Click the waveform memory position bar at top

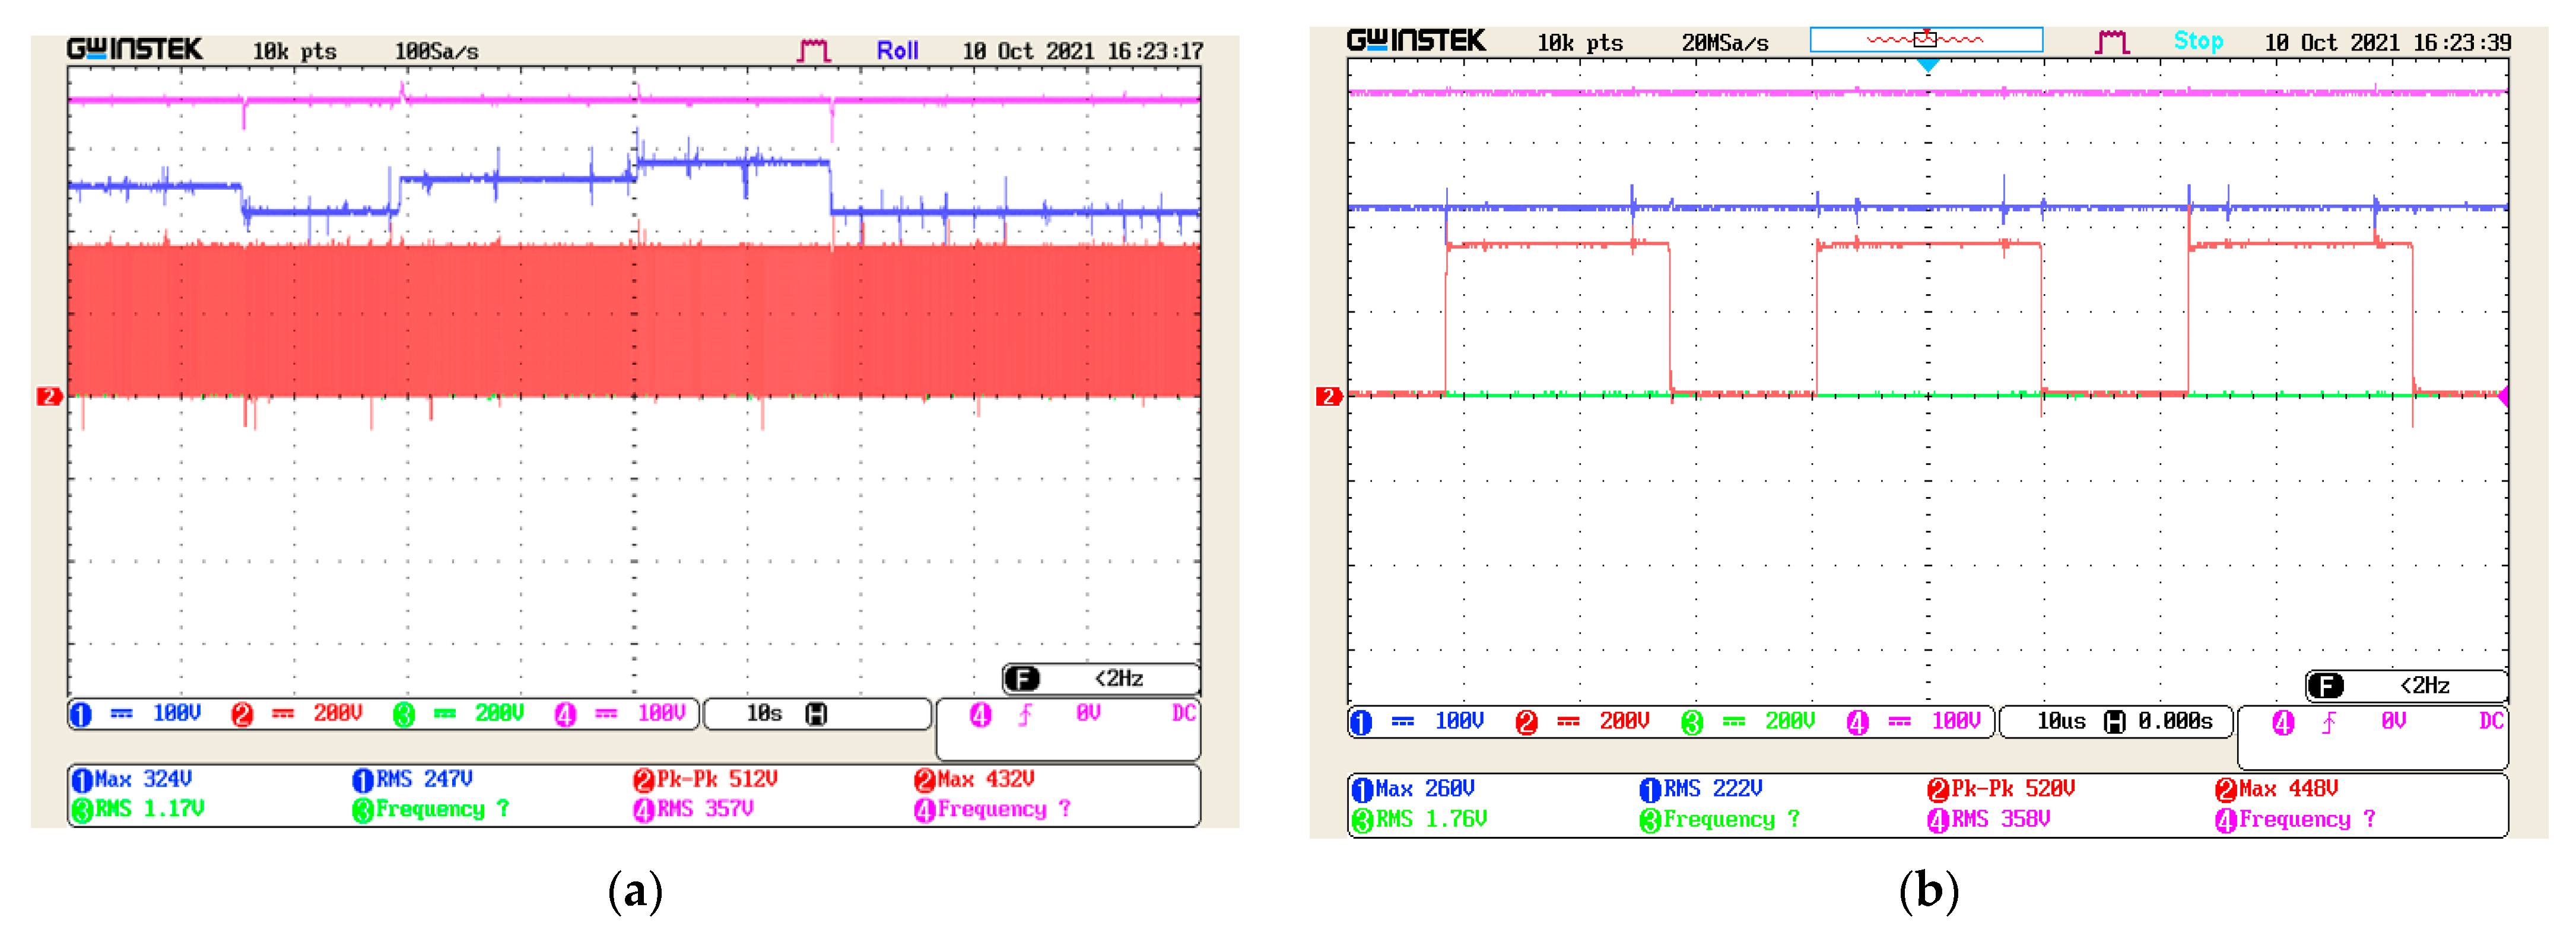(x=1926, y=40)
